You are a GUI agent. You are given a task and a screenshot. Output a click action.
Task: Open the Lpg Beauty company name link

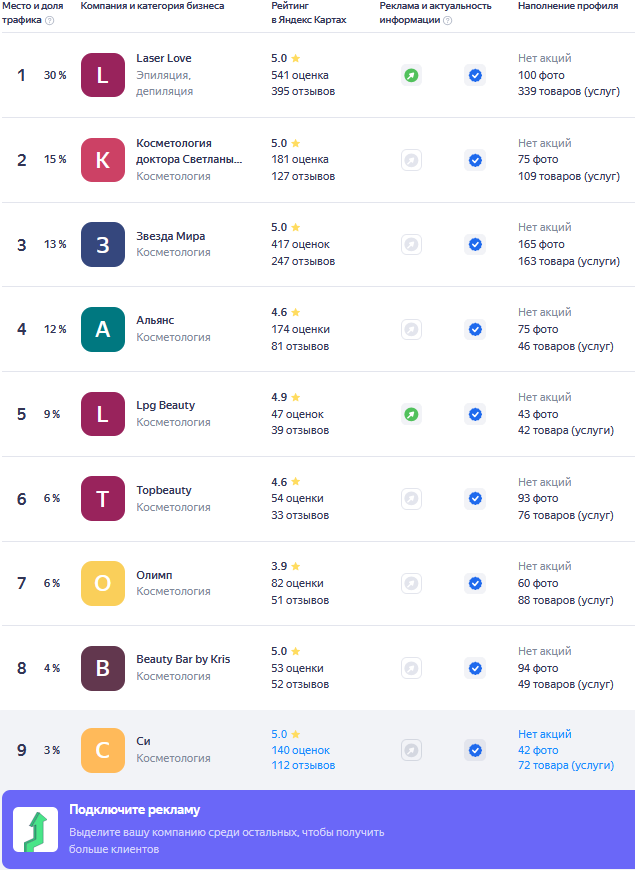(166, 405)
